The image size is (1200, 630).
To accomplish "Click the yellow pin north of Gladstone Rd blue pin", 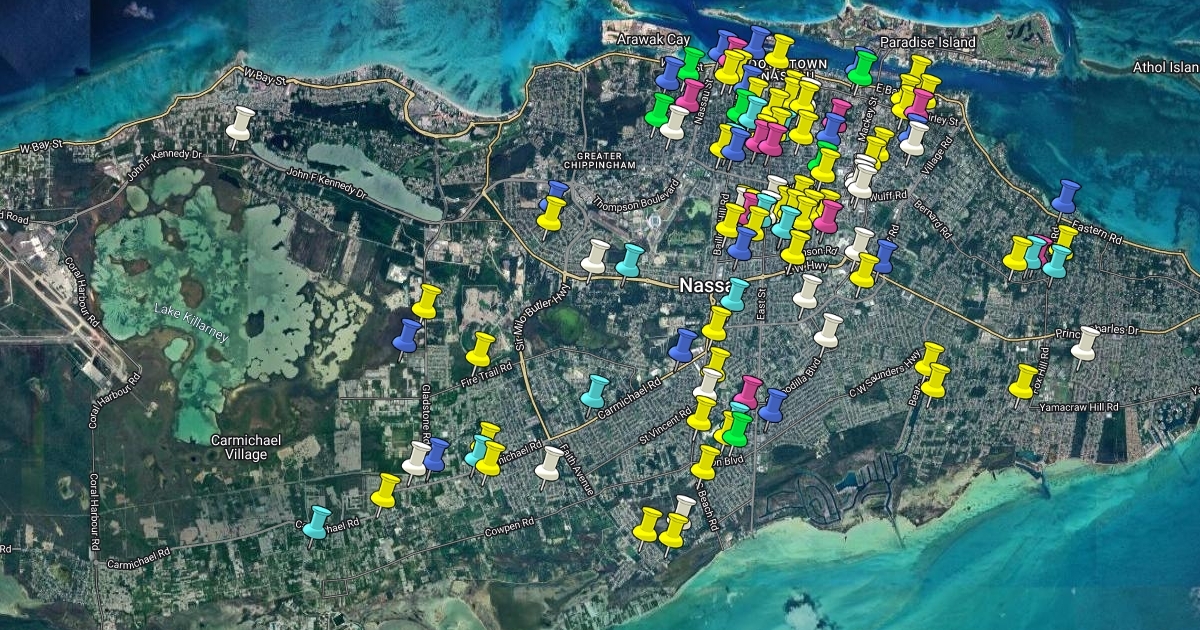I will point(427,300).
